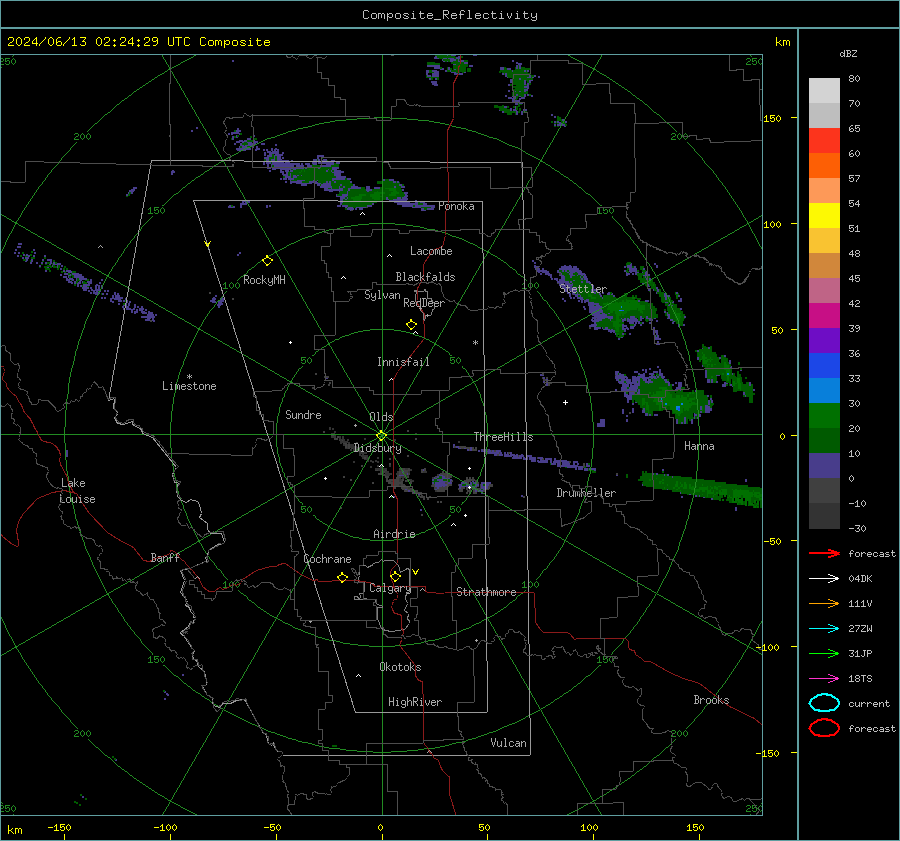Viewport: 900px width, 841px height.
Task: Click the red forecast arrow in legend
Action: tap(824, 553)
